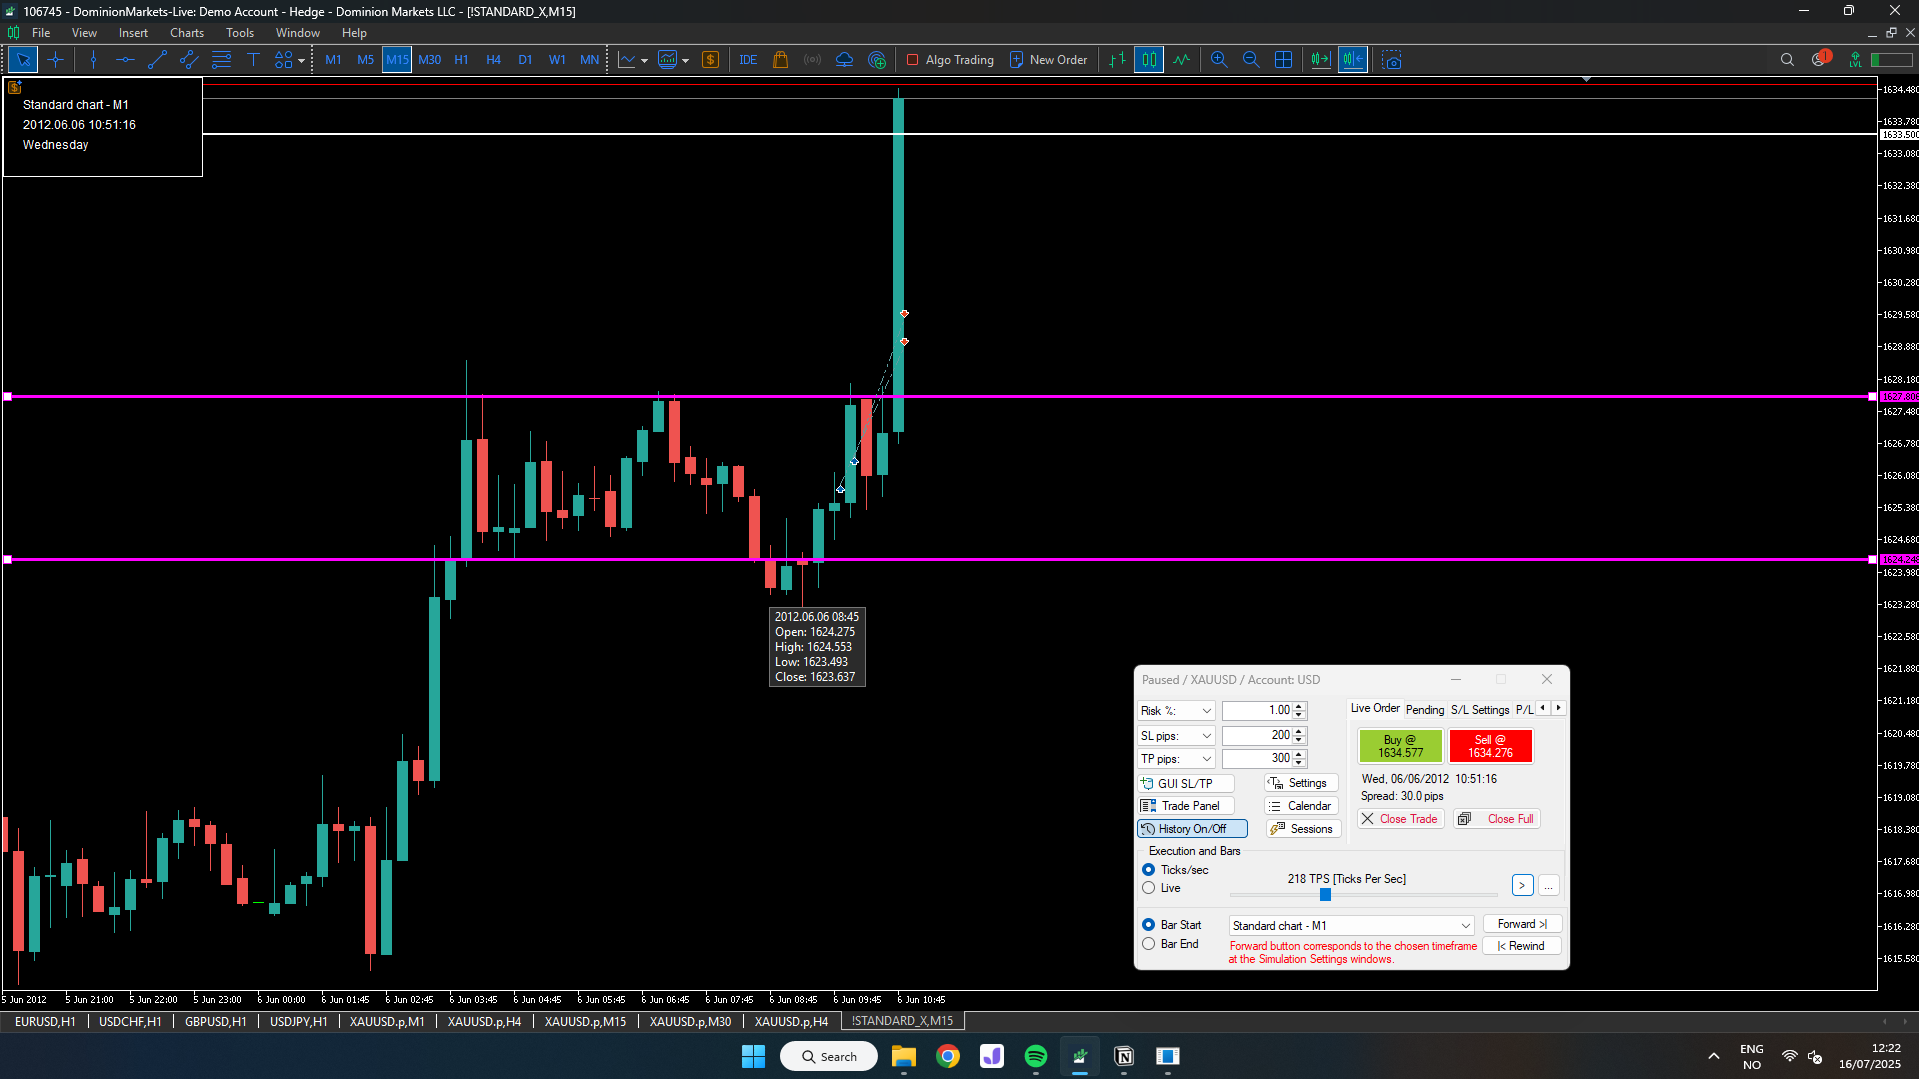
Task: Adjust the Ticks Per Sec slider handle
Action: [1325, 895]
